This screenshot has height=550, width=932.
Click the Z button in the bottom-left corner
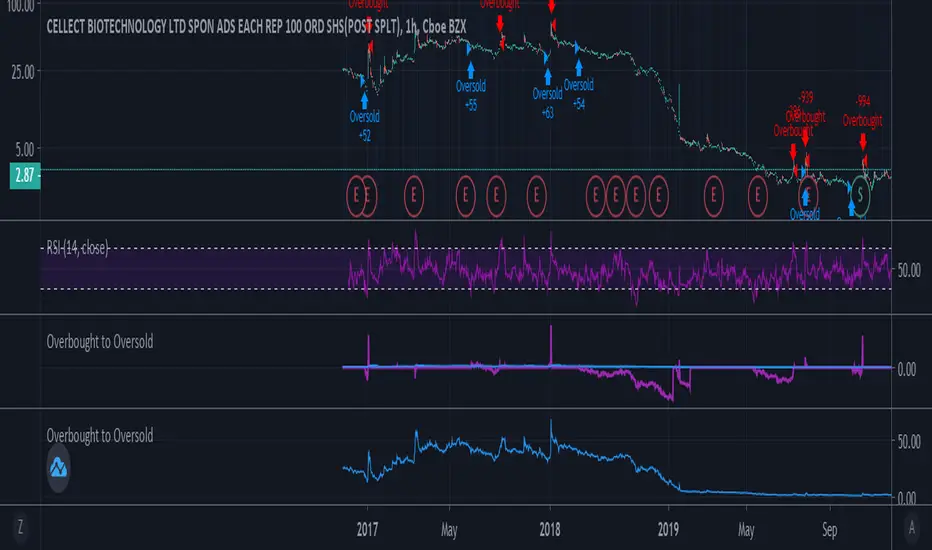[20, 527]
